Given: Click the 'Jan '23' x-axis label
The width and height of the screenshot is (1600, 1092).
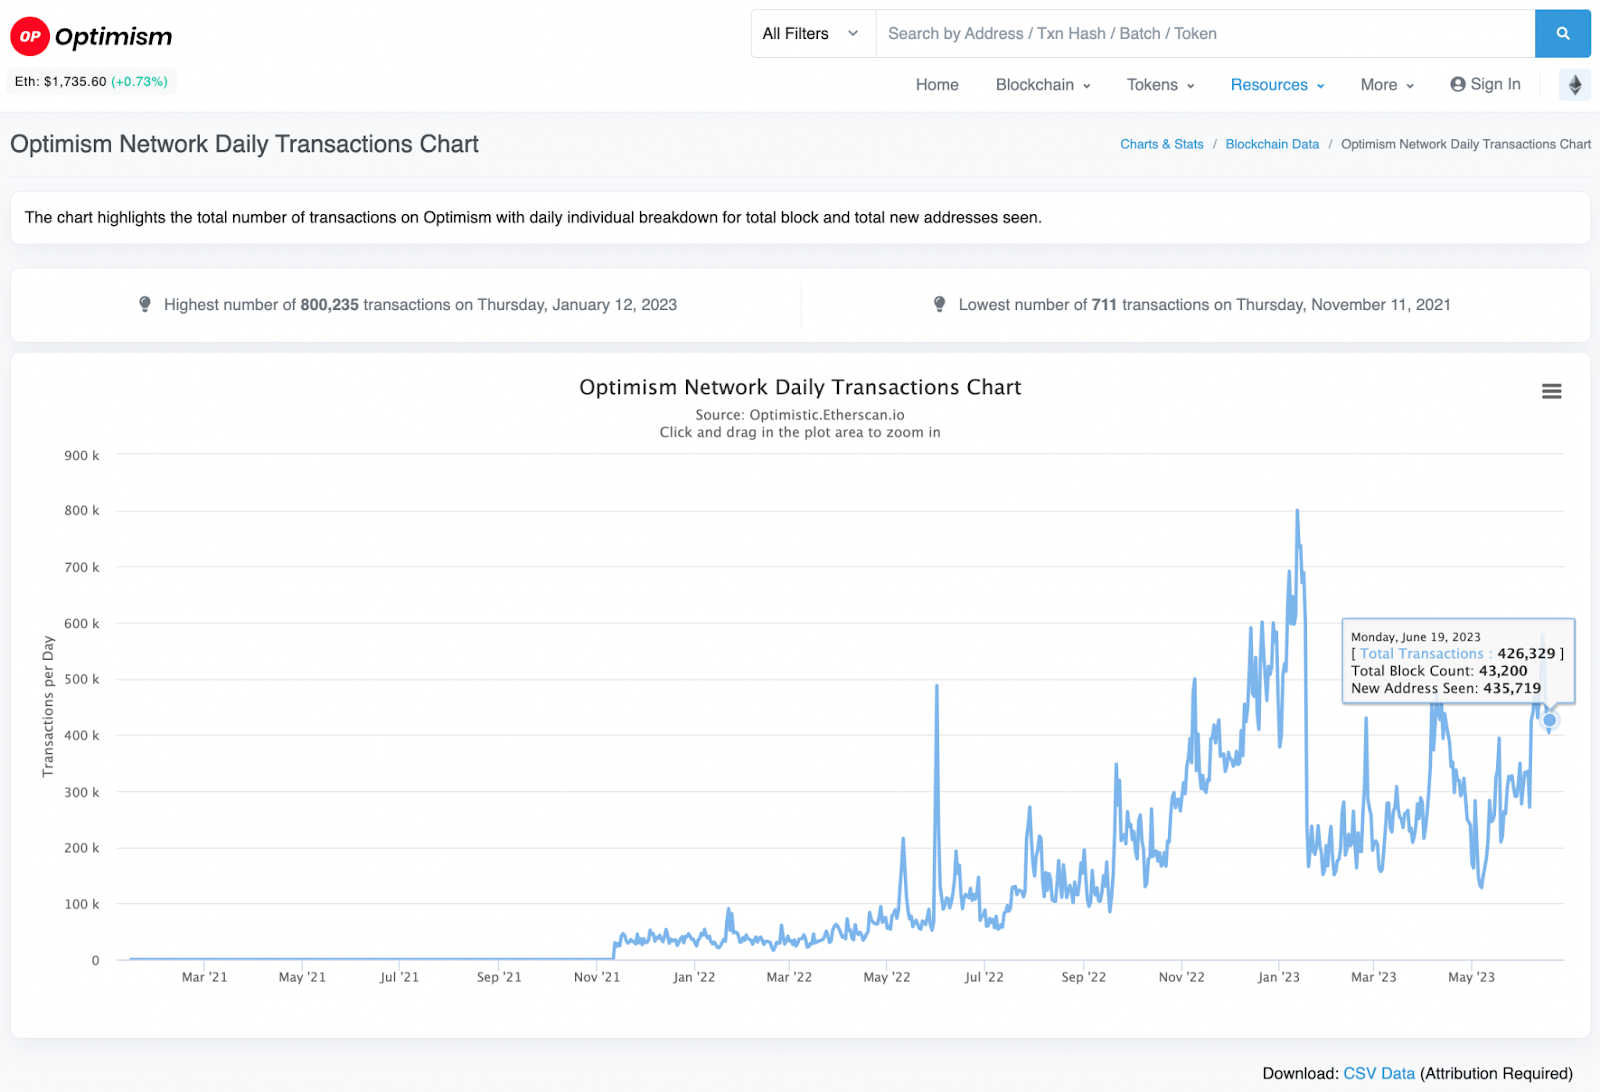Looking at the screenshot, I should click(1279, 977).
